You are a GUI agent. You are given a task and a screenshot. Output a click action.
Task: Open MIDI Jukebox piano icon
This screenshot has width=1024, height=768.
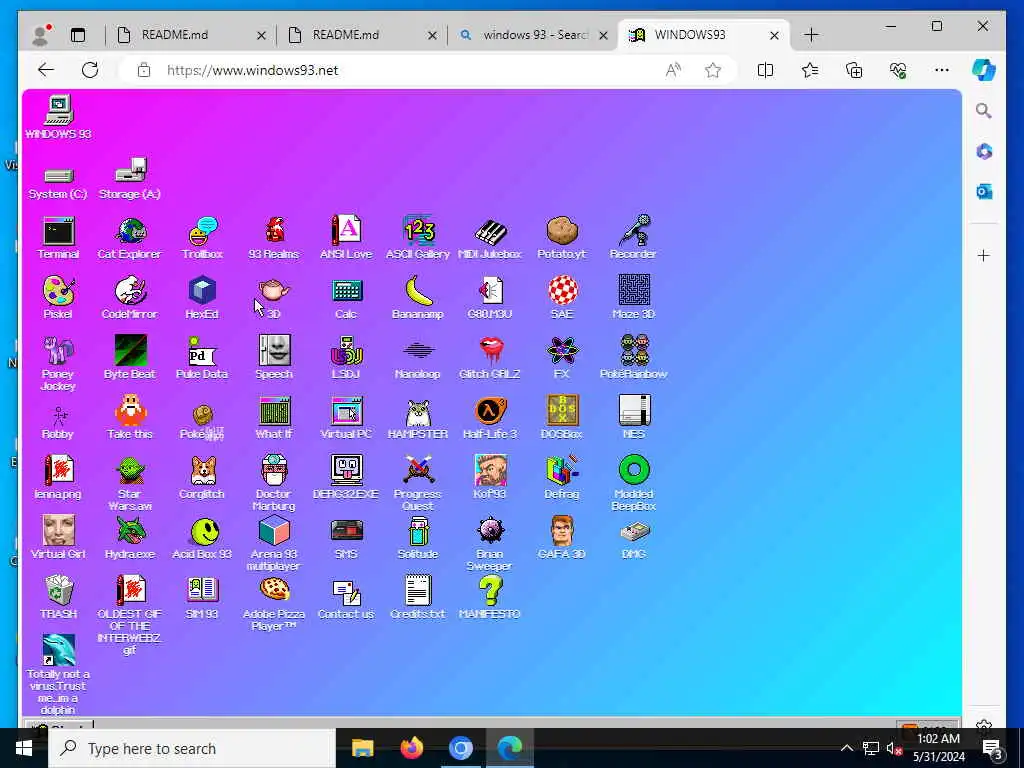pos(490,238)
